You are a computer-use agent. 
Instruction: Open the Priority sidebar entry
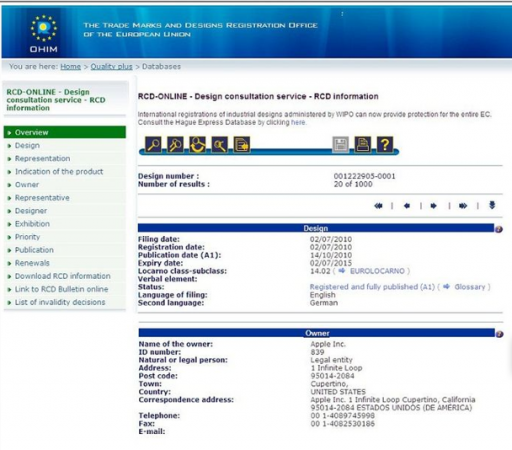27,237
